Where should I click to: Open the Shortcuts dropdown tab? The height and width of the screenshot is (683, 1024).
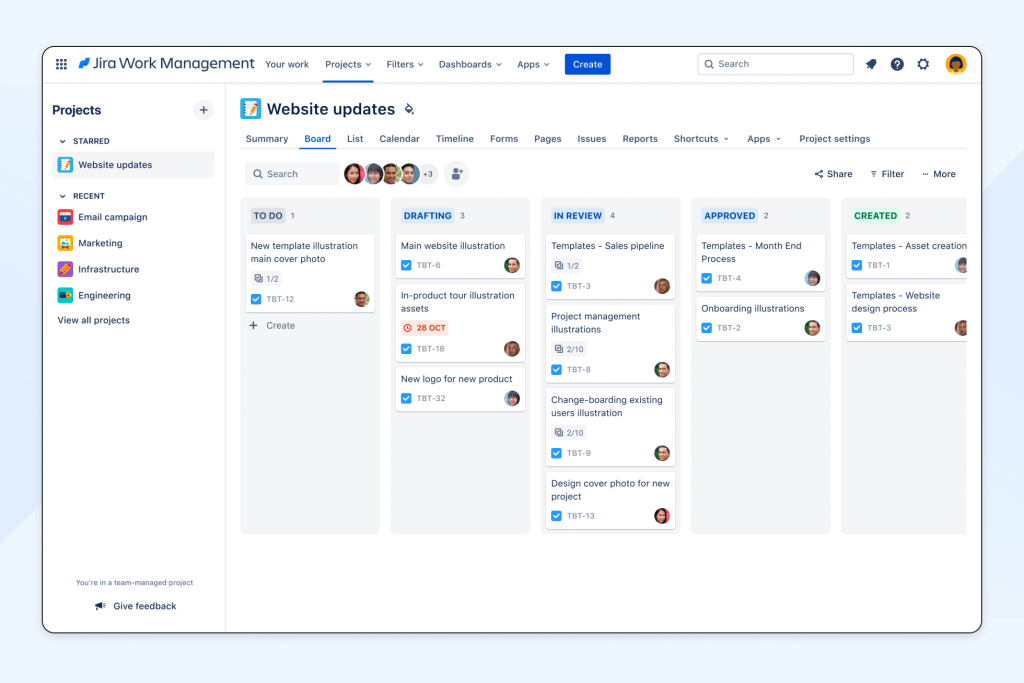click(701, 139)
